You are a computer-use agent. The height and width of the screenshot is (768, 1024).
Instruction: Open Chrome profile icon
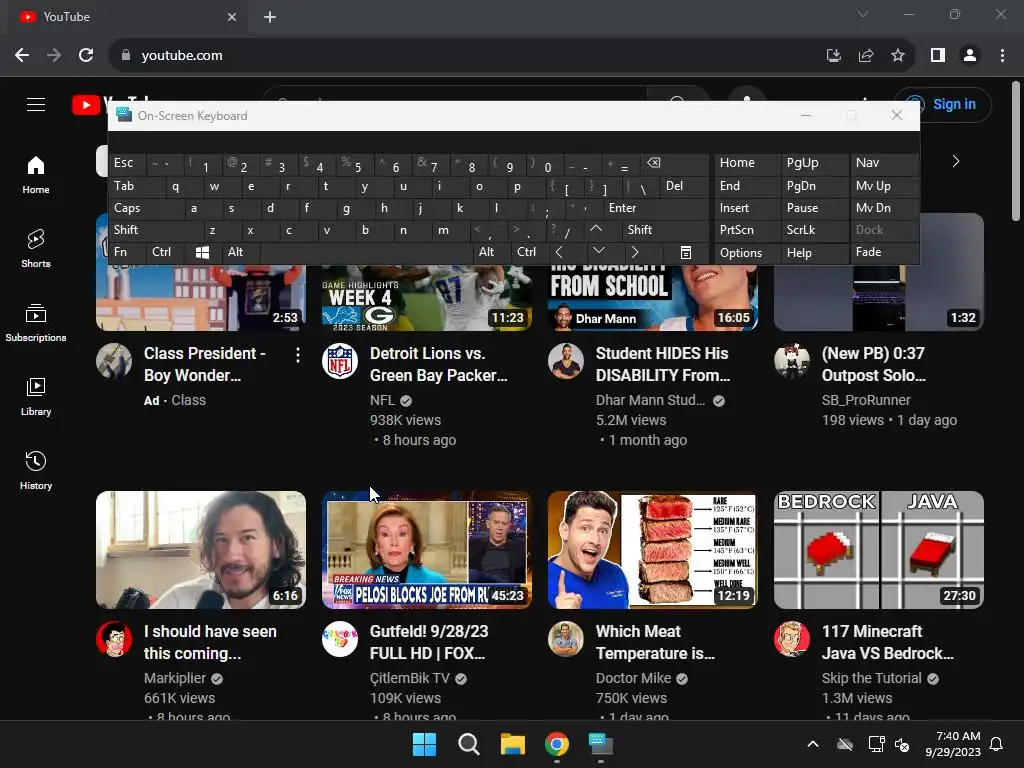970,56
